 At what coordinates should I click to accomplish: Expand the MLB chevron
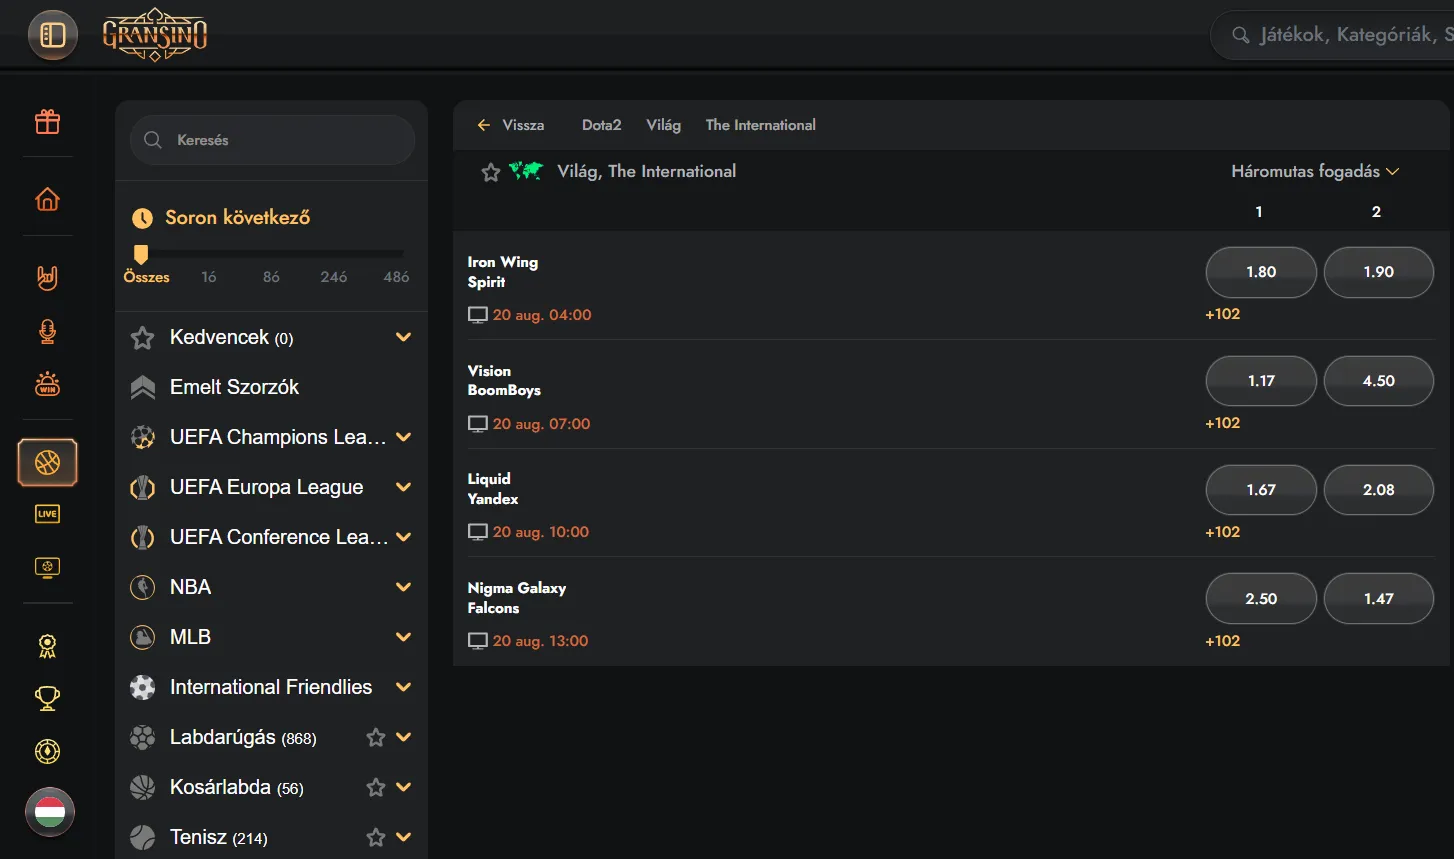pyautogui.click(x=404, y=637)
